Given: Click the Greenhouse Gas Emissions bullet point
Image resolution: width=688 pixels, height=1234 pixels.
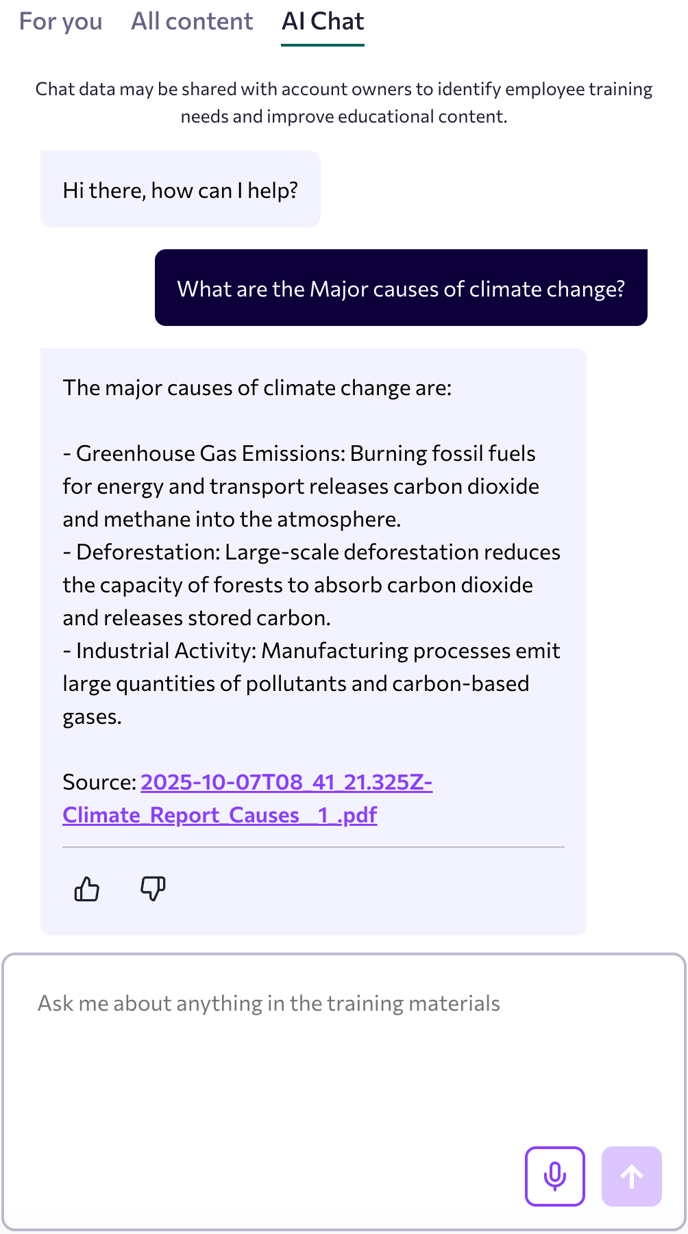Looking at the screenshot, I should tap(300, 486).
